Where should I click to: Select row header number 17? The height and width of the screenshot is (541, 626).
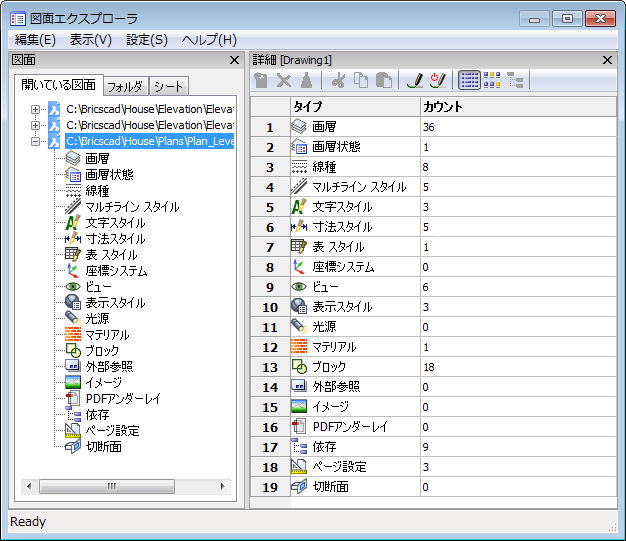(270, 447)
